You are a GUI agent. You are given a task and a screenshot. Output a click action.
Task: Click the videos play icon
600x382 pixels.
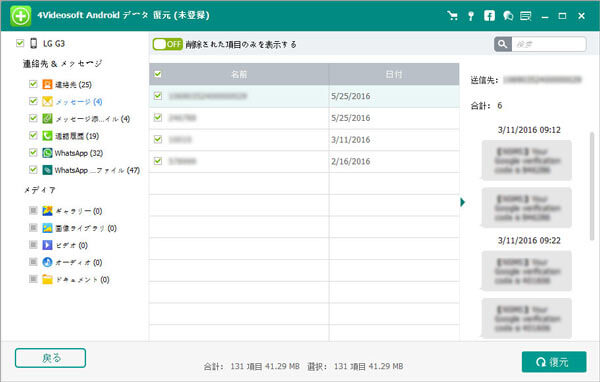(x=47, y=245)
